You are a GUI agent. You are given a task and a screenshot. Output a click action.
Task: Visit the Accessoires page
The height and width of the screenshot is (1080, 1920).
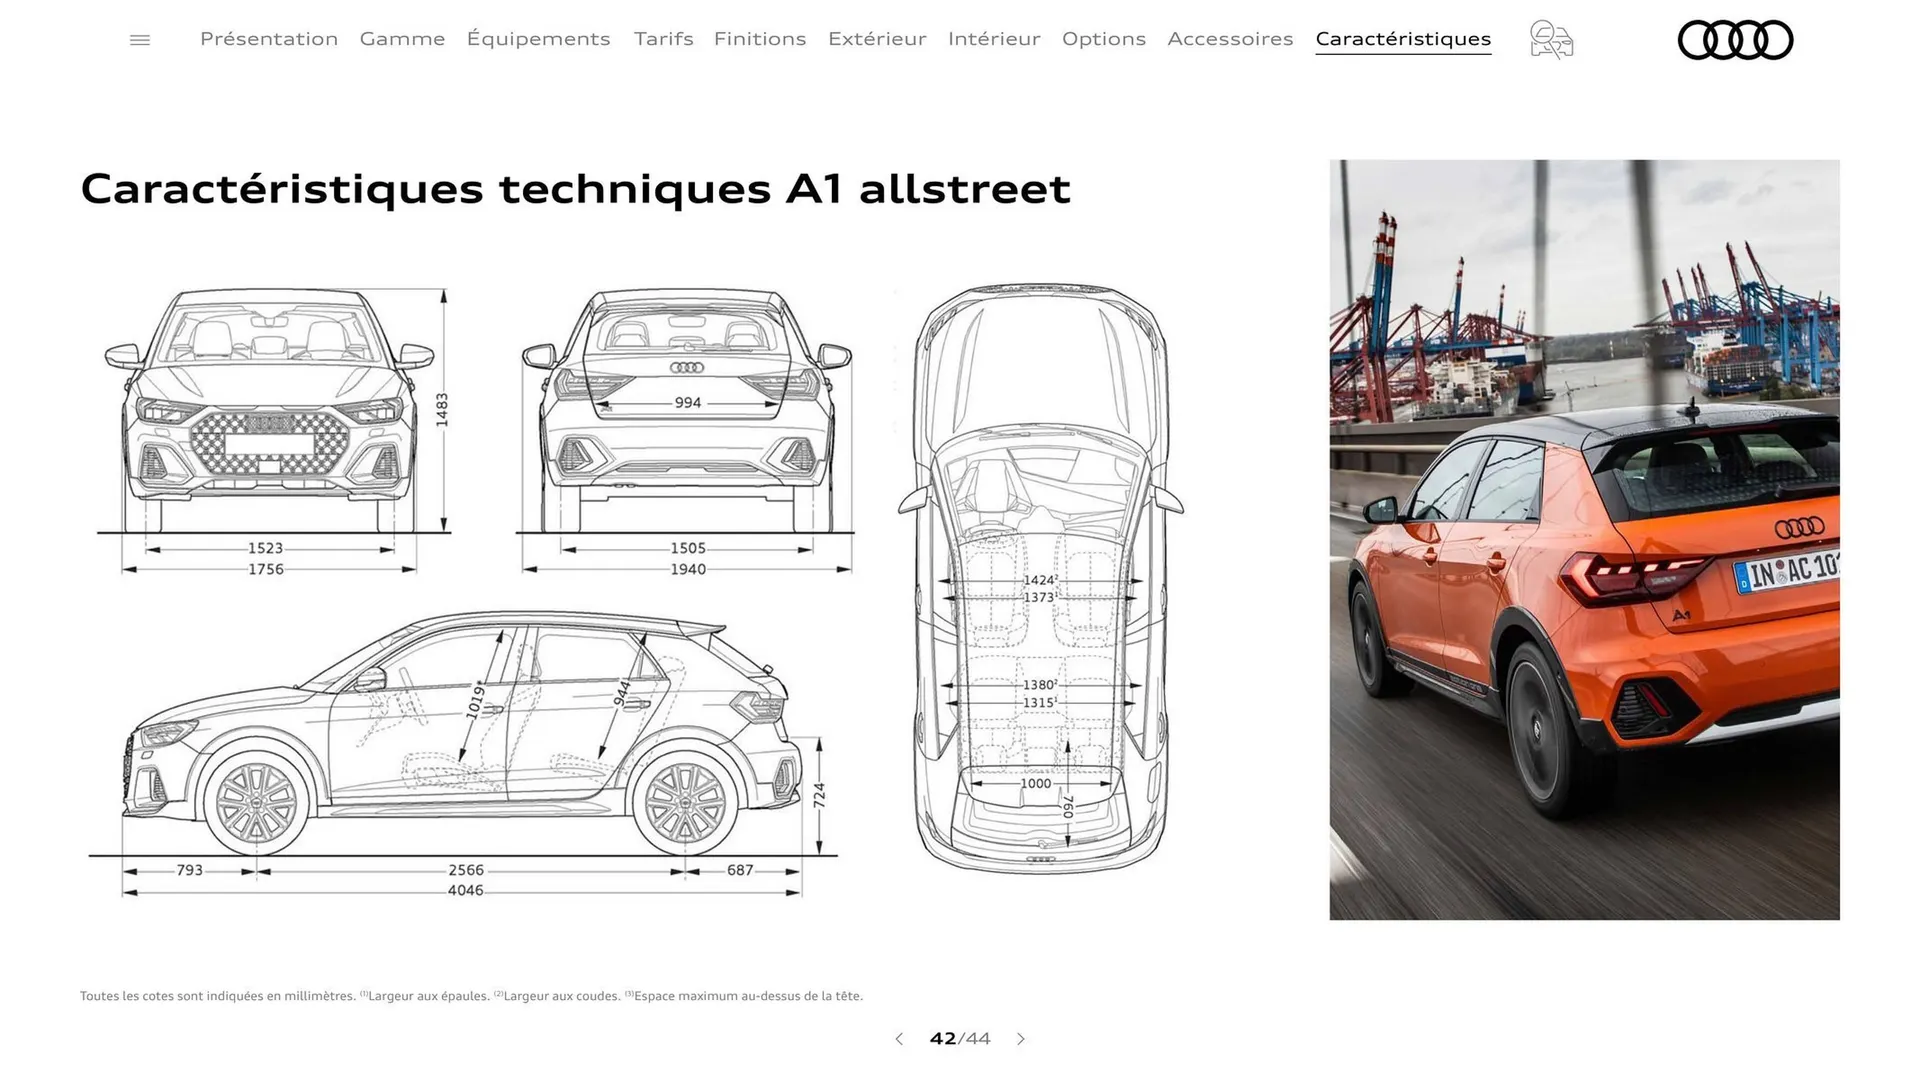(1230, 39)
